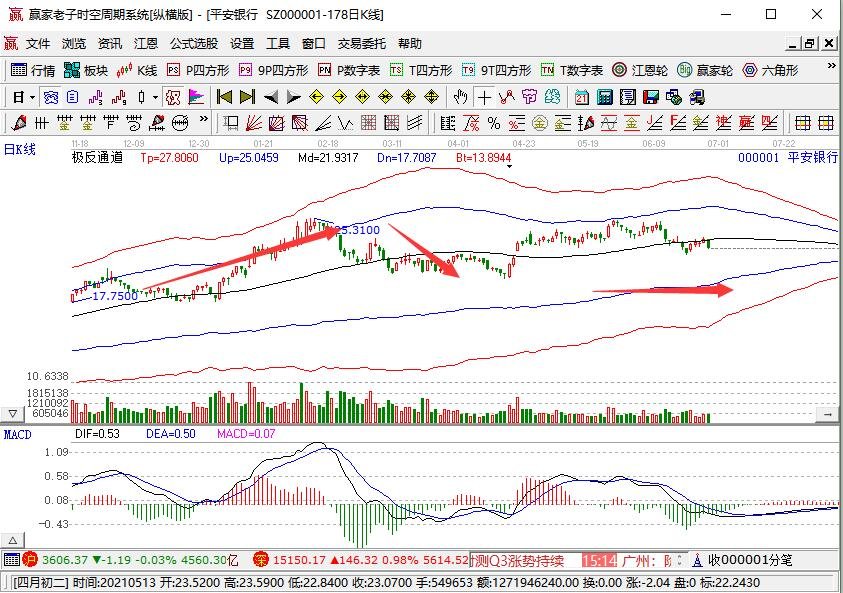Image resolution: width=843 pixels, height=593 pixels.
Task: Click the calendar 21 icon
Action: click(582, 97)
